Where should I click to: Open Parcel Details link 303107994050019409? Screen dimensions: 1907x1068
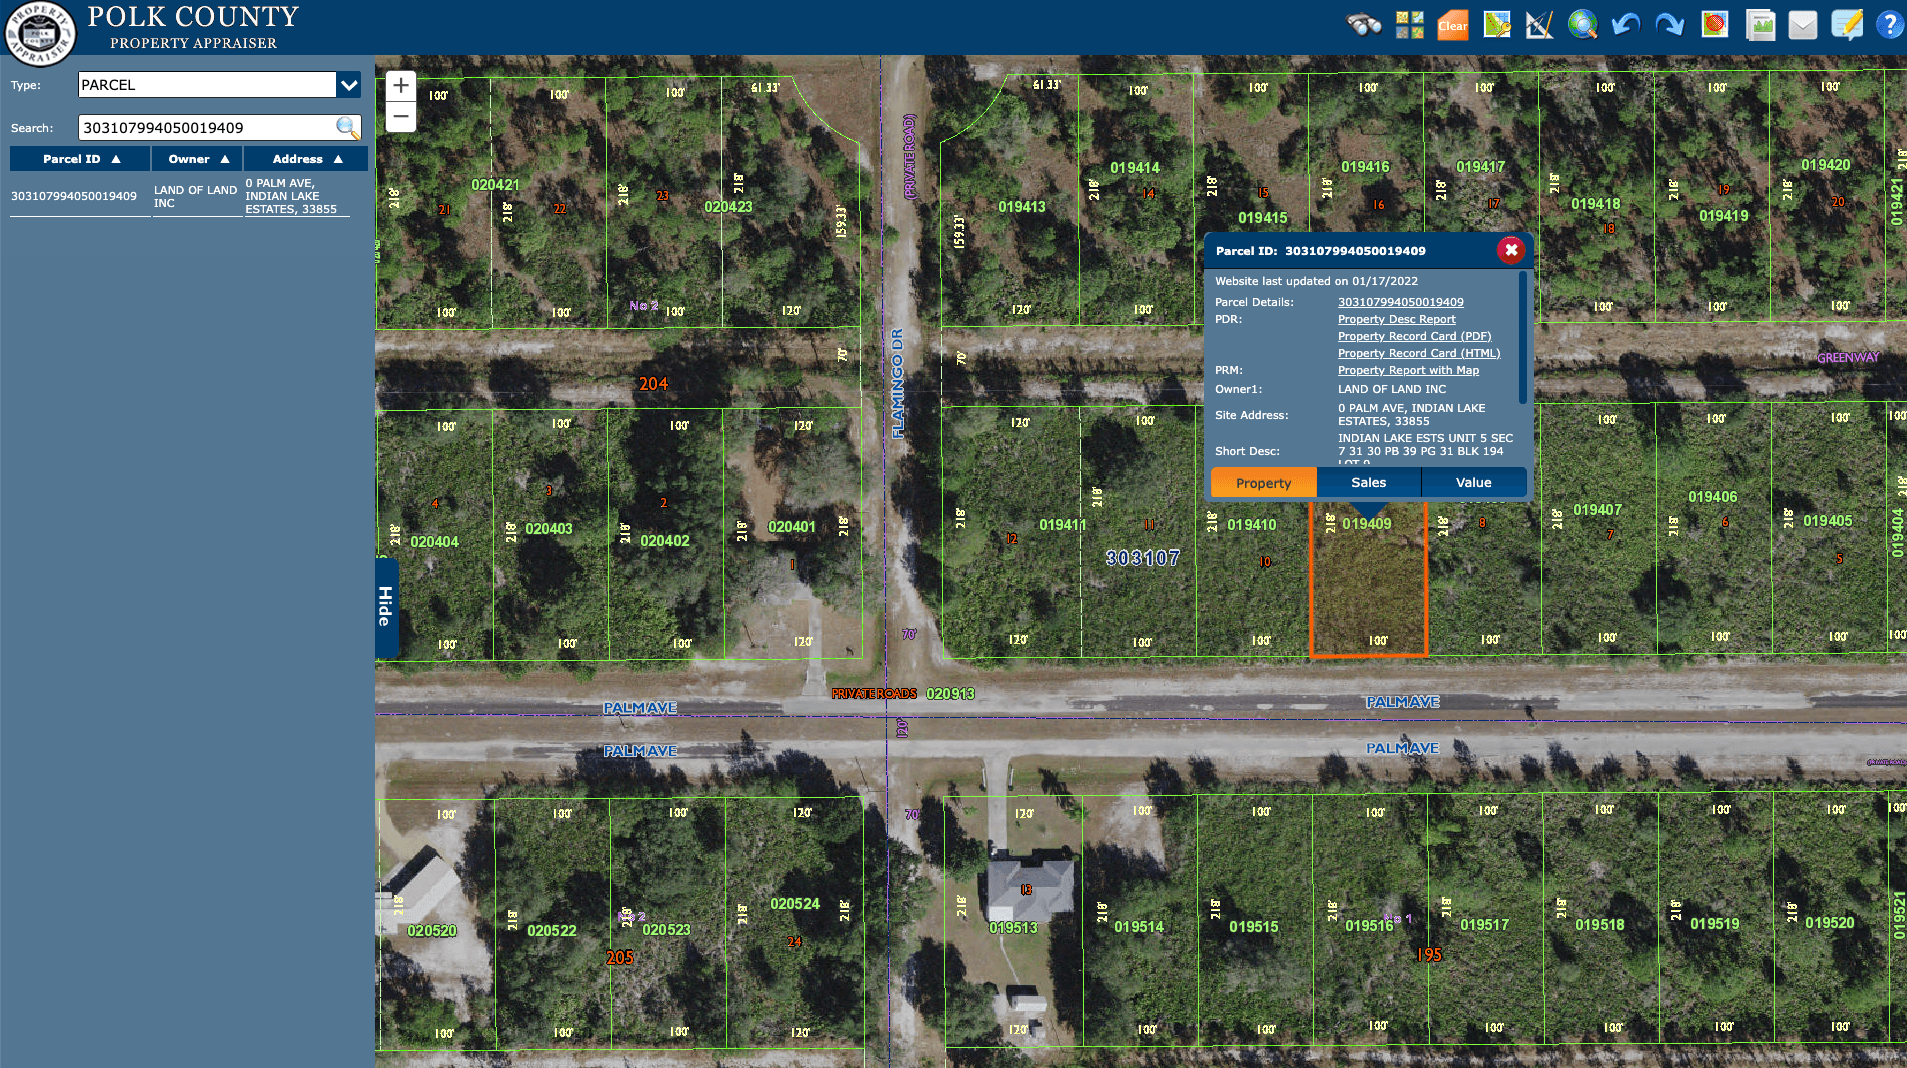point(1400,302)
